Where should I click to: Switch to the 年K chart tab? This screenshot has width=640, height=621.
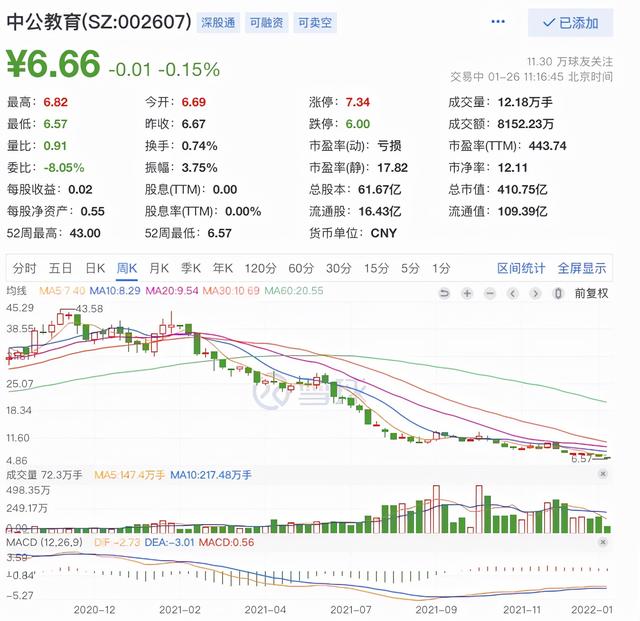223,268
